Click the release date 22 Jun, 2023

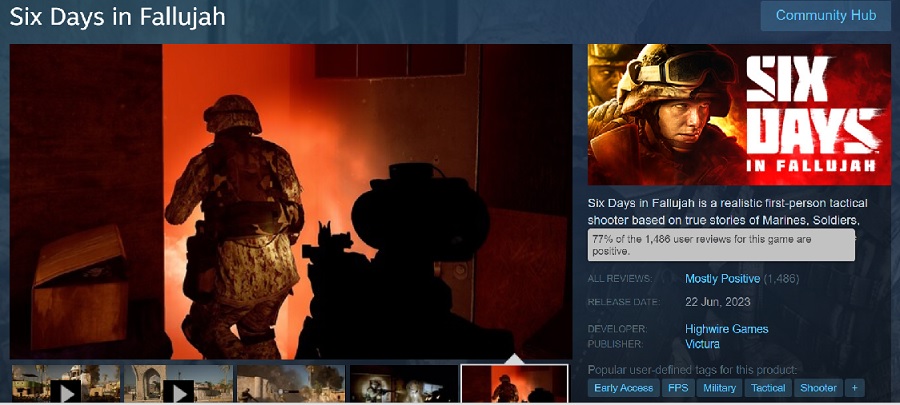[717, 302]
